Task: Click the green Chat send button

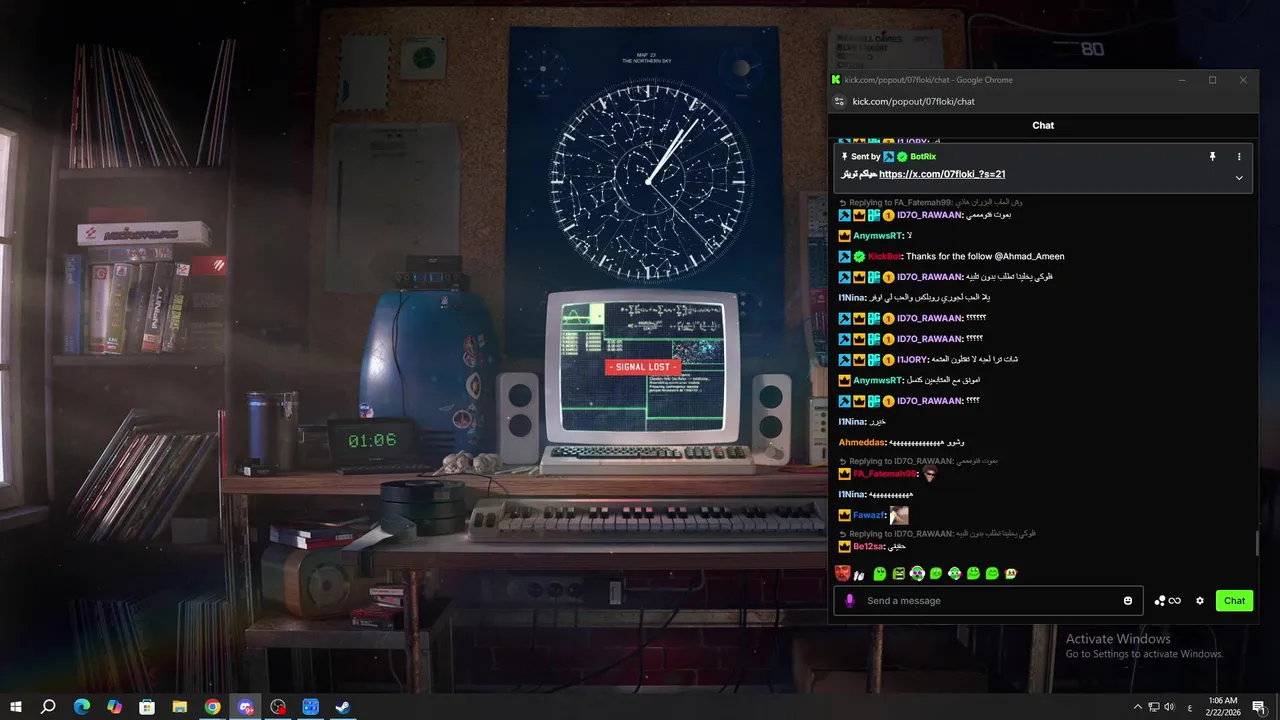Action: pos(1234,601)
